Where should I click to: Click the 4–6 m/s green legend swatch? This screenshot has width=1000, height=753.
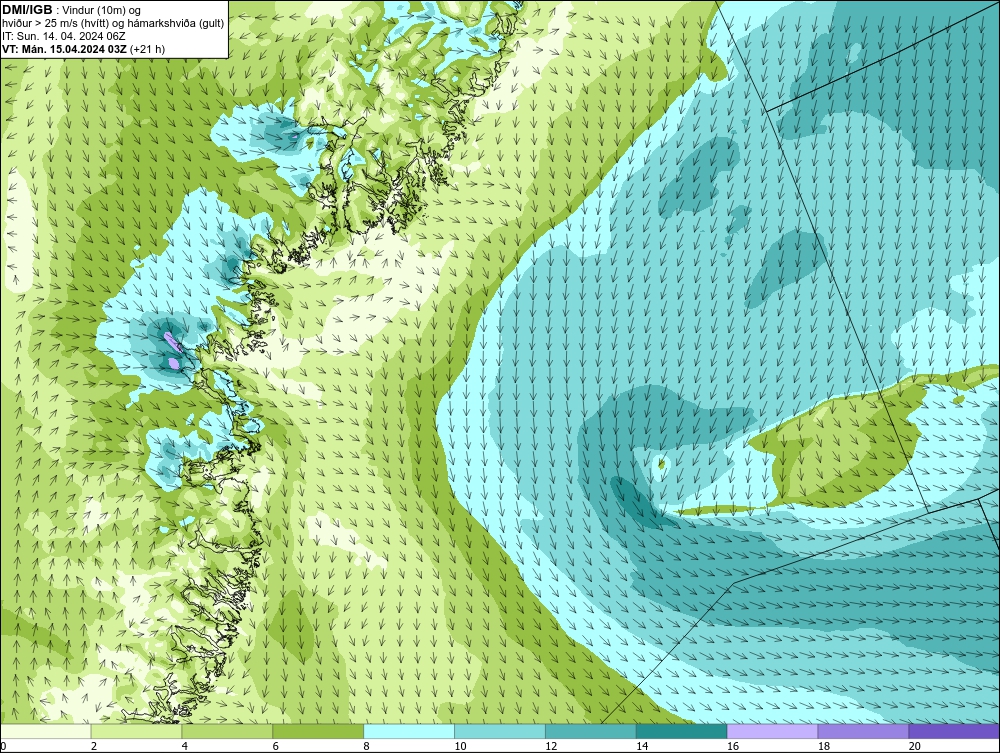point(227,732)
